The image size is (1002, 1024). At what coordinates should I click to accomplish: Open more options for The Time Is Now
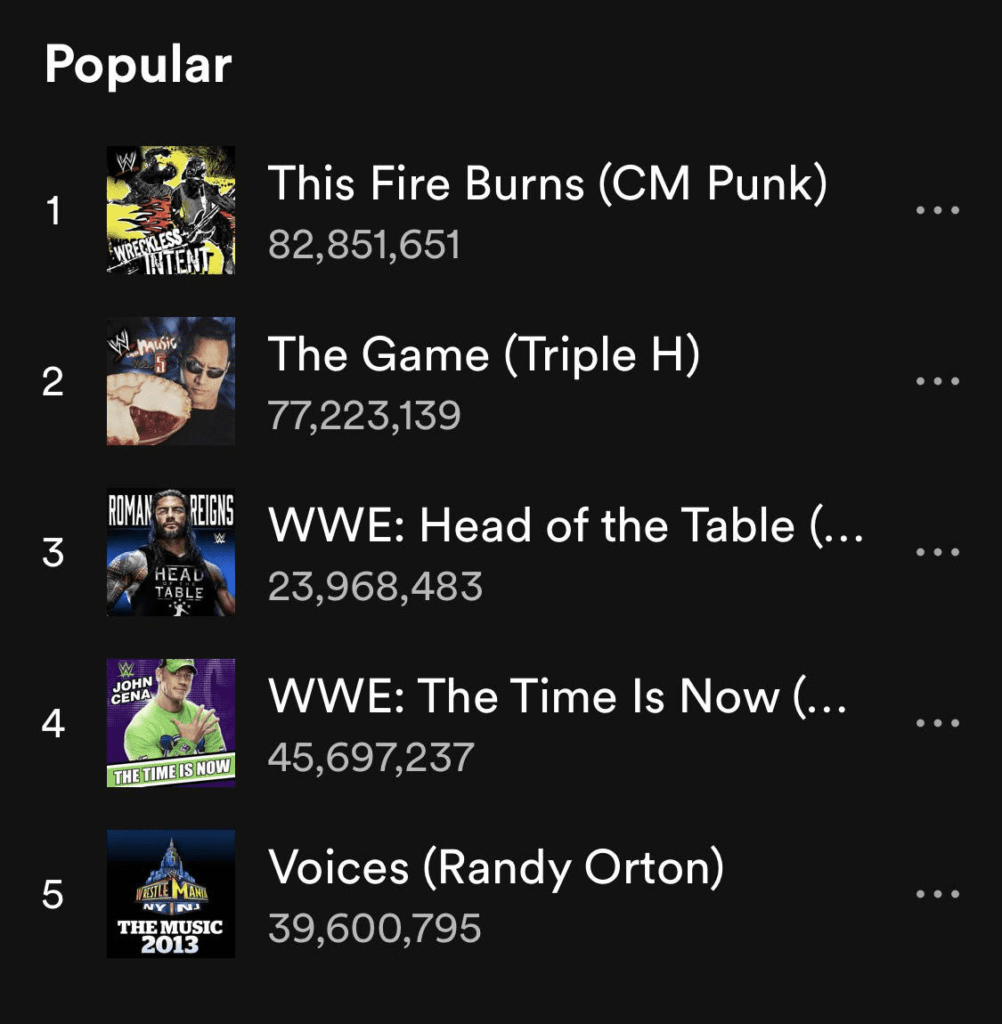click(937, 723)
